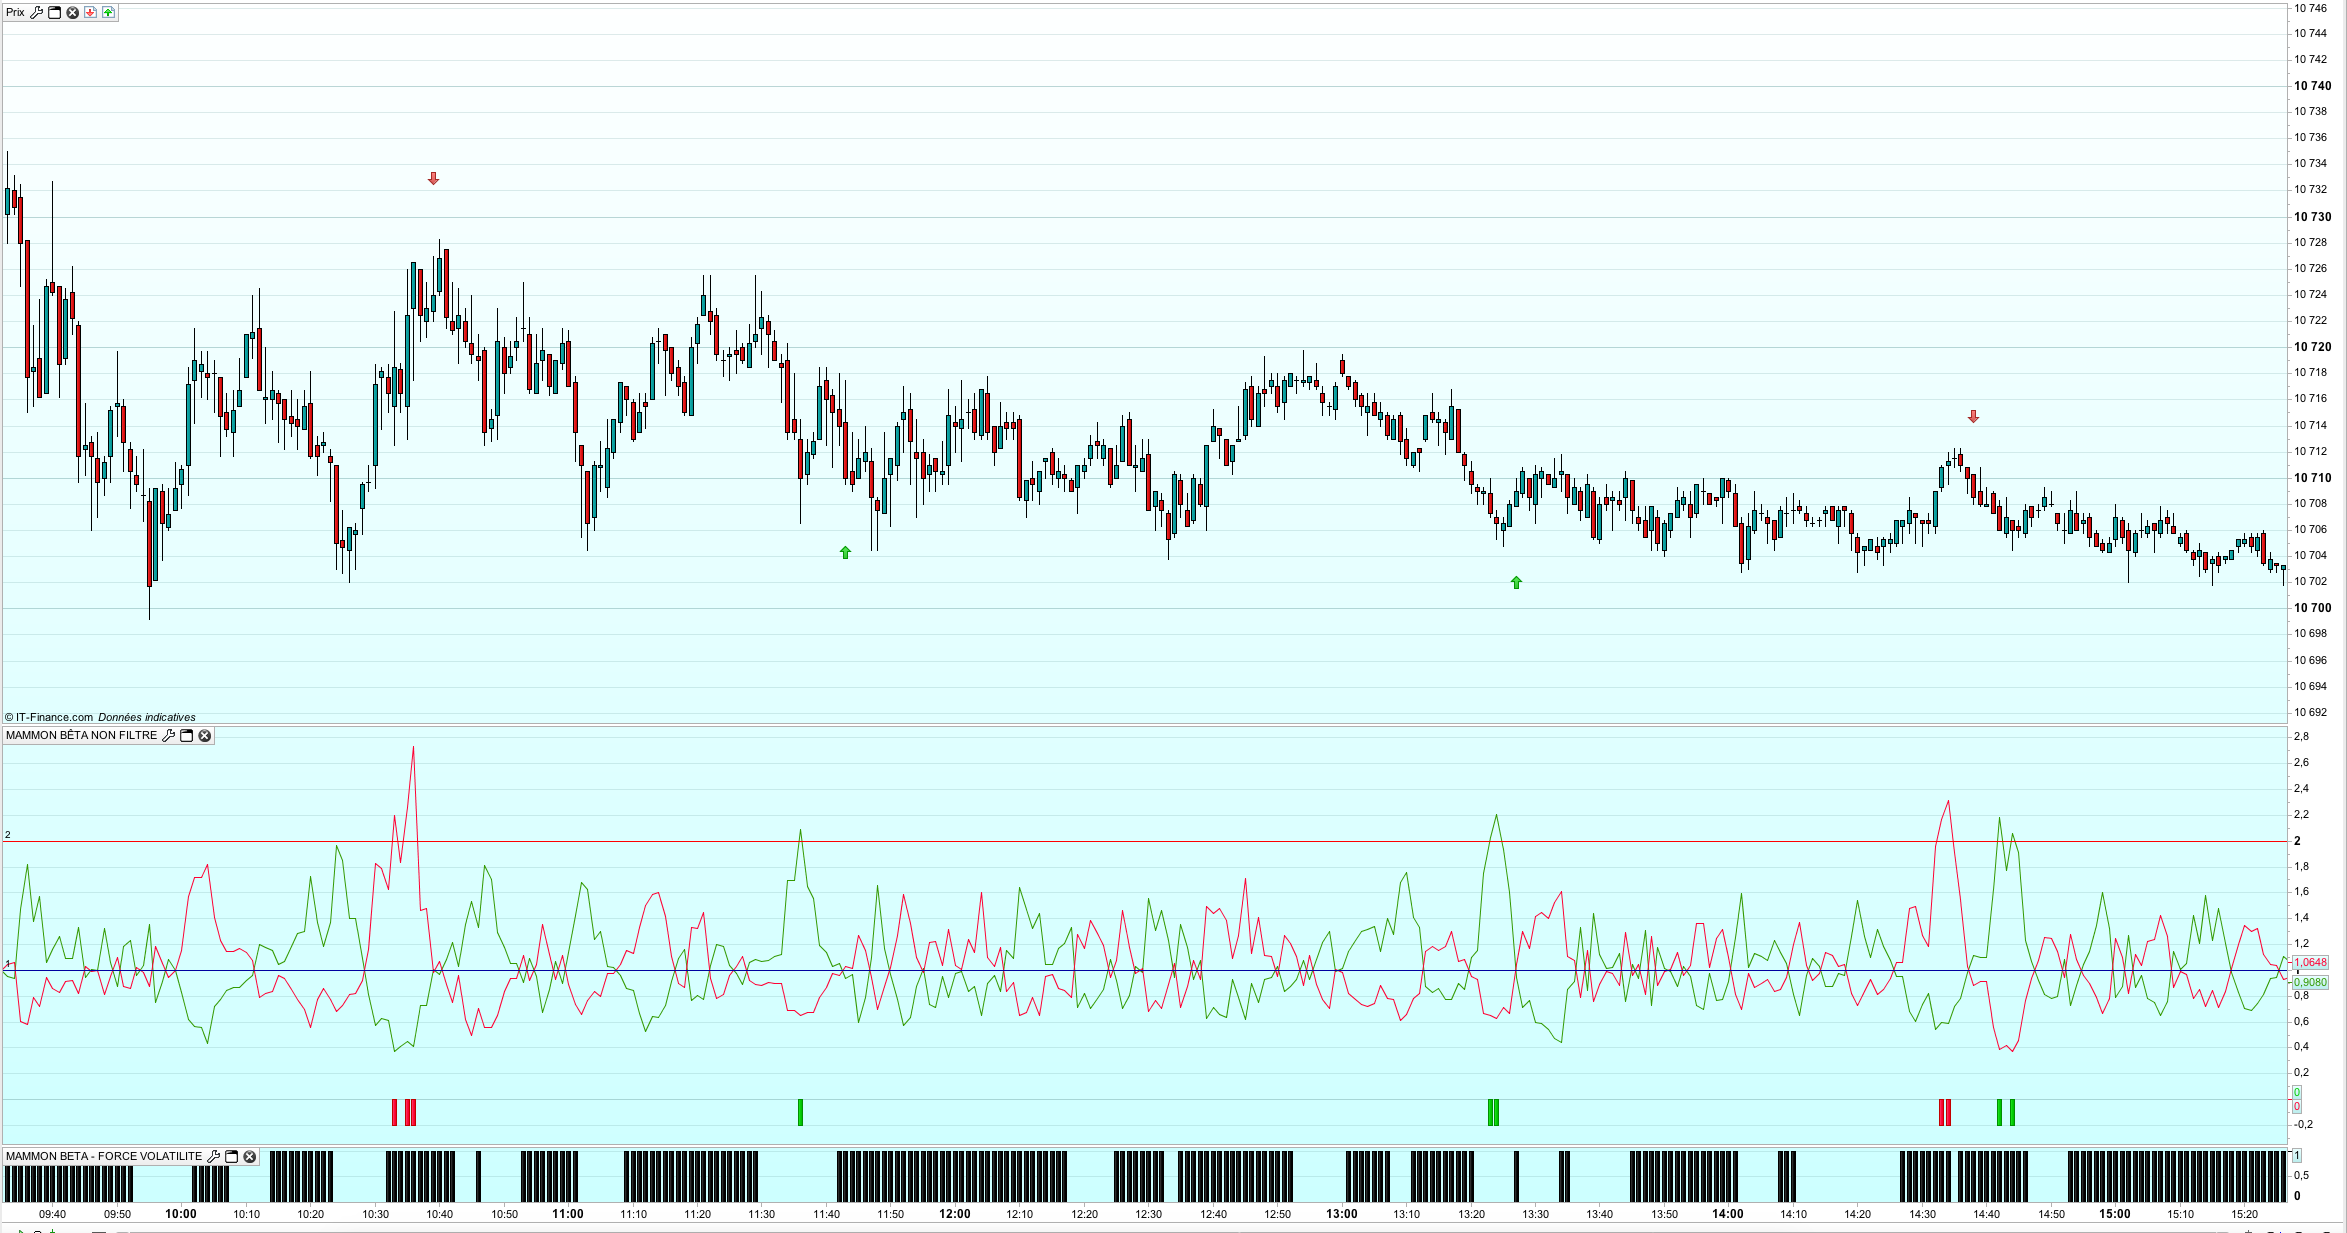Select green buy arrow near 13:30

tap(1516, 583)
